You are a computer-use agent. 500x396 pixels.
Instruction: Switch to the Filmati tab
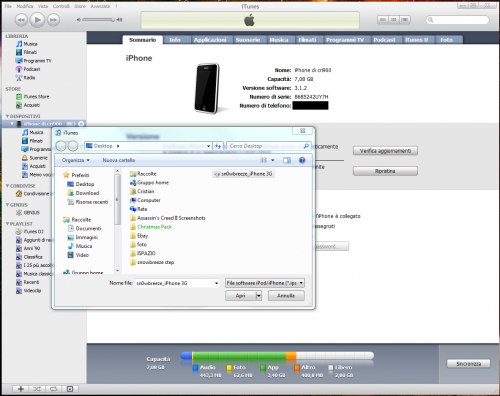click(x=307, y=40)
